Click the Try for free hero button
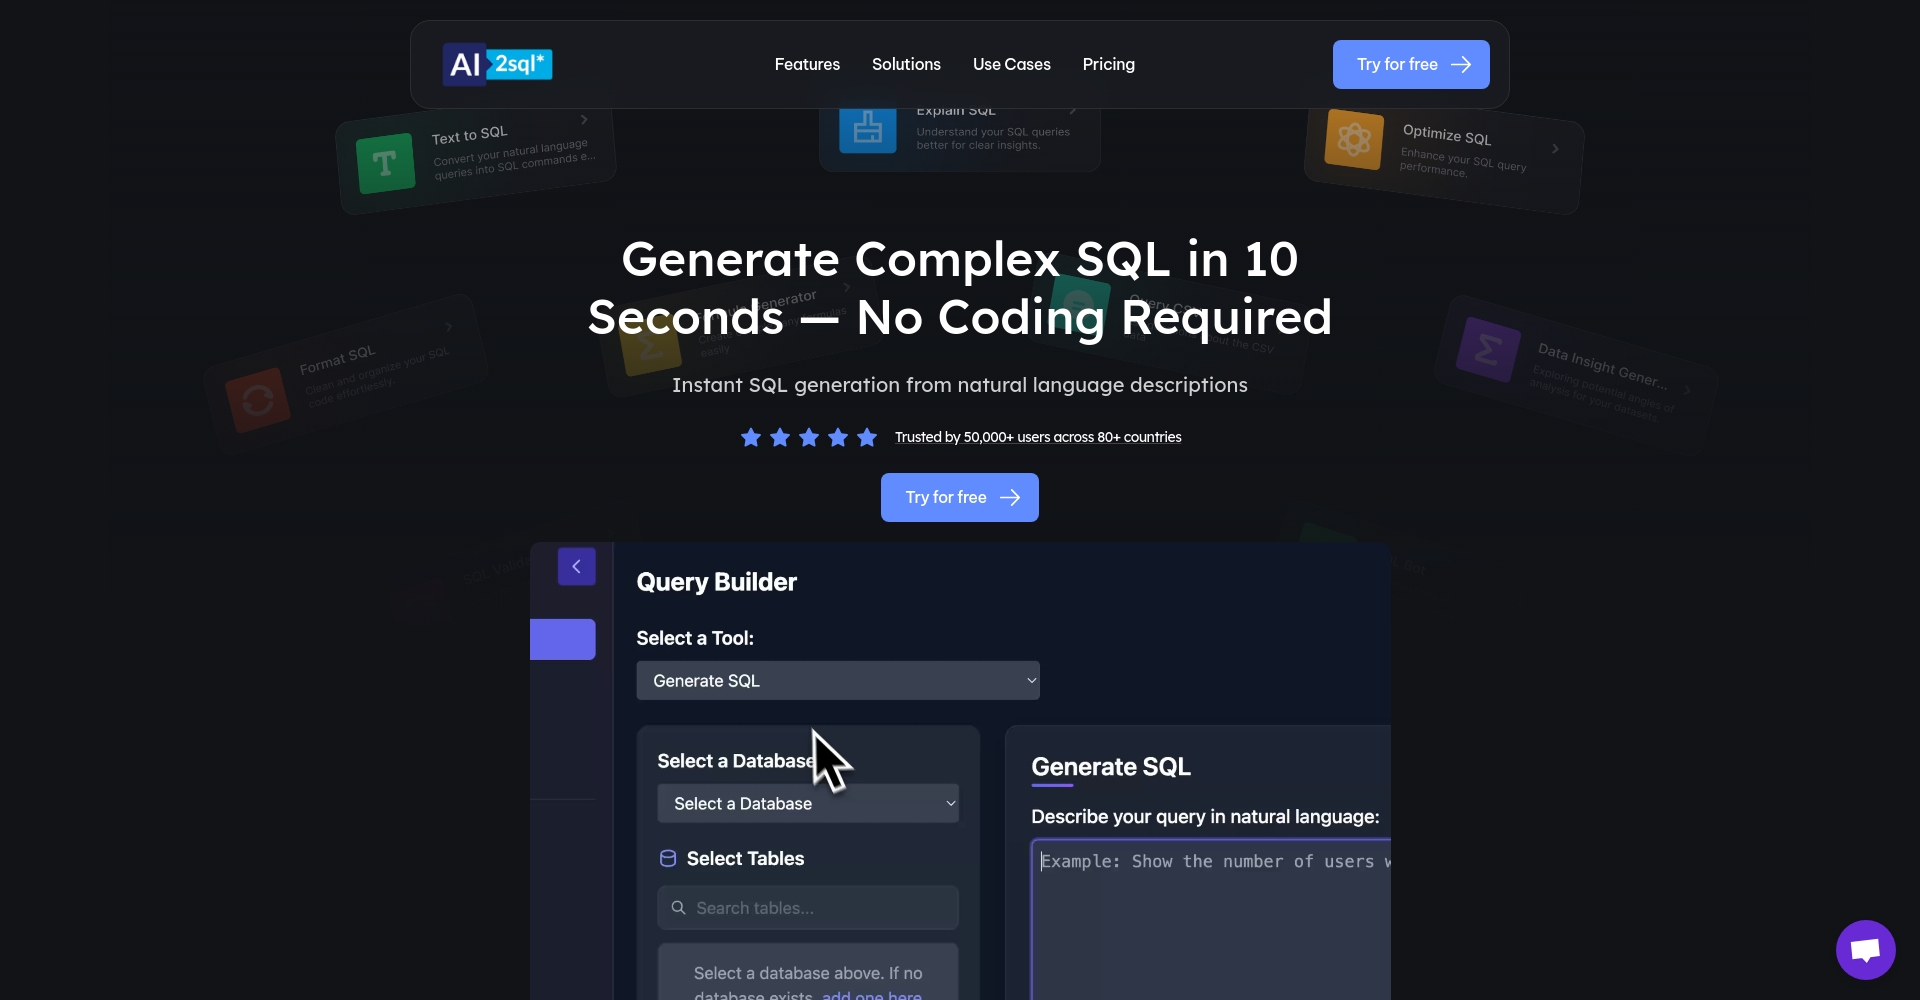Screen dimensions: 1920x1000 coord(959,497)
